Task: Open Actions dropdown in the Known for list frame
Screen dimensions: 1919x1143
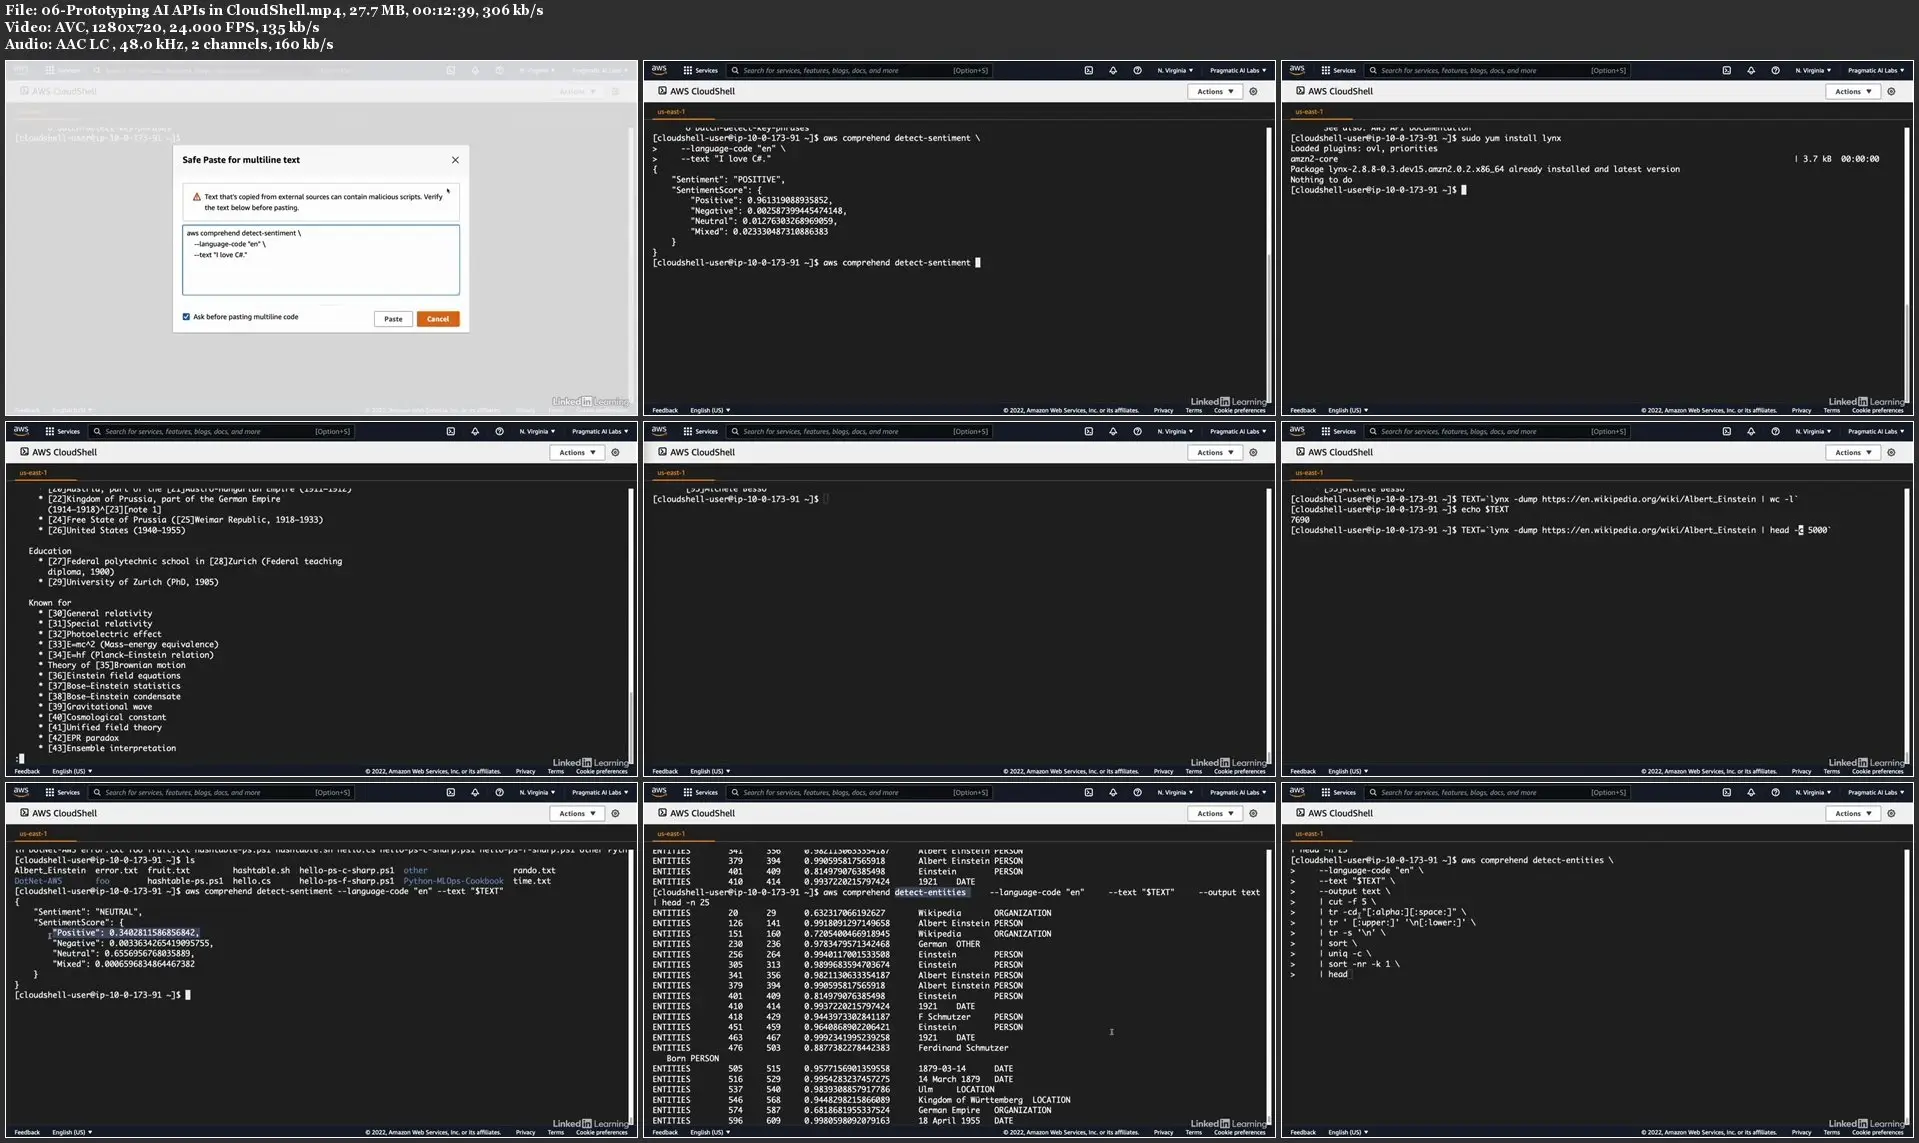Action: click(x=577, y=452)
